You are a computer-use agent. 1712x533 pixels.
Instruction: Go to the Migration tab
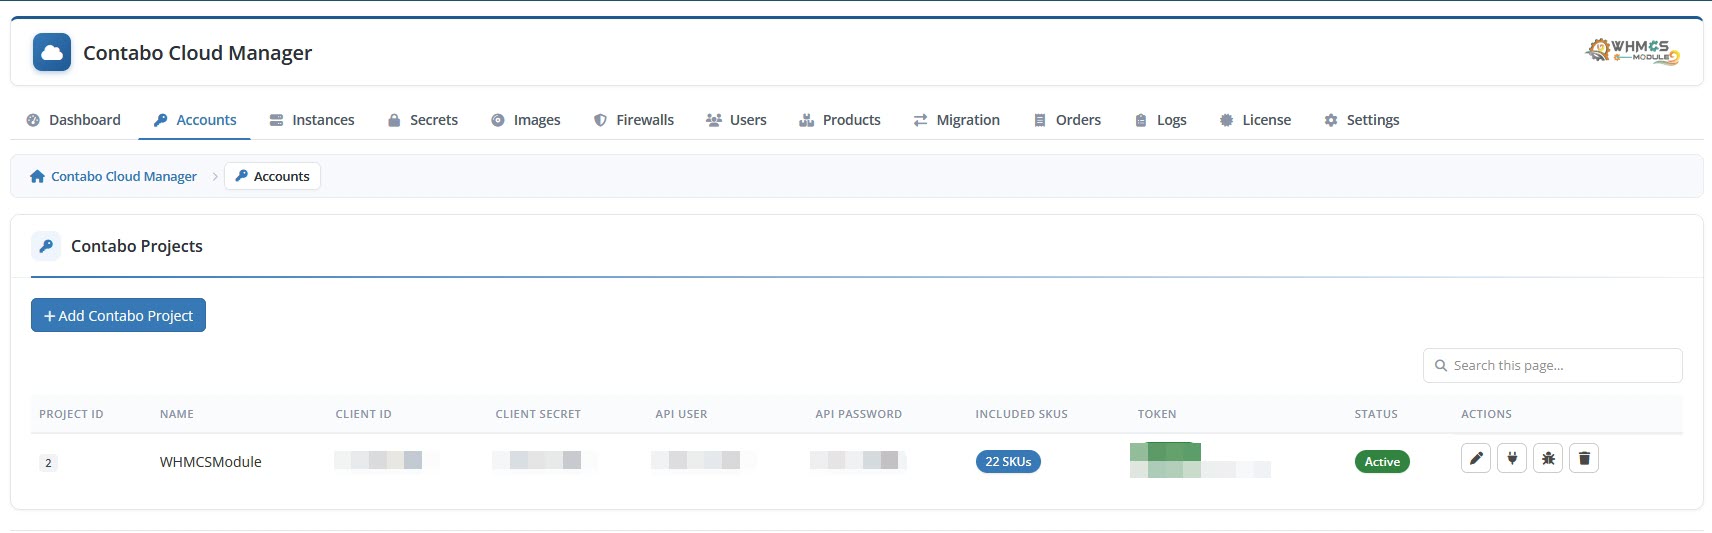[956, 120]
